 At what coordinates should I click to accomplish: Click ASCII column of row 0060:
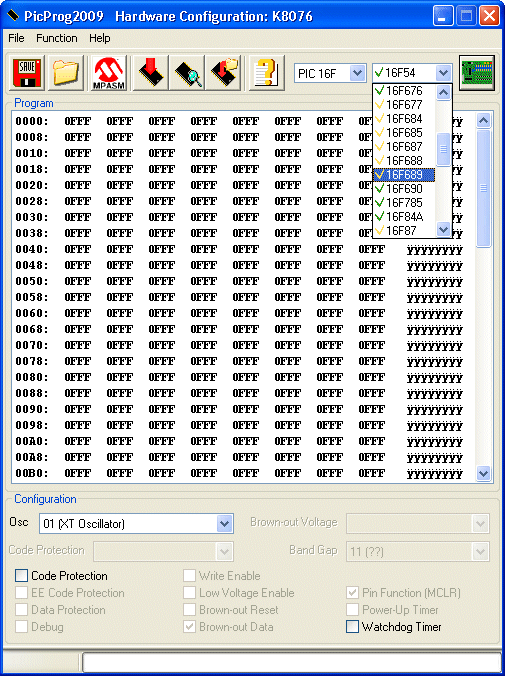[435, 314]
